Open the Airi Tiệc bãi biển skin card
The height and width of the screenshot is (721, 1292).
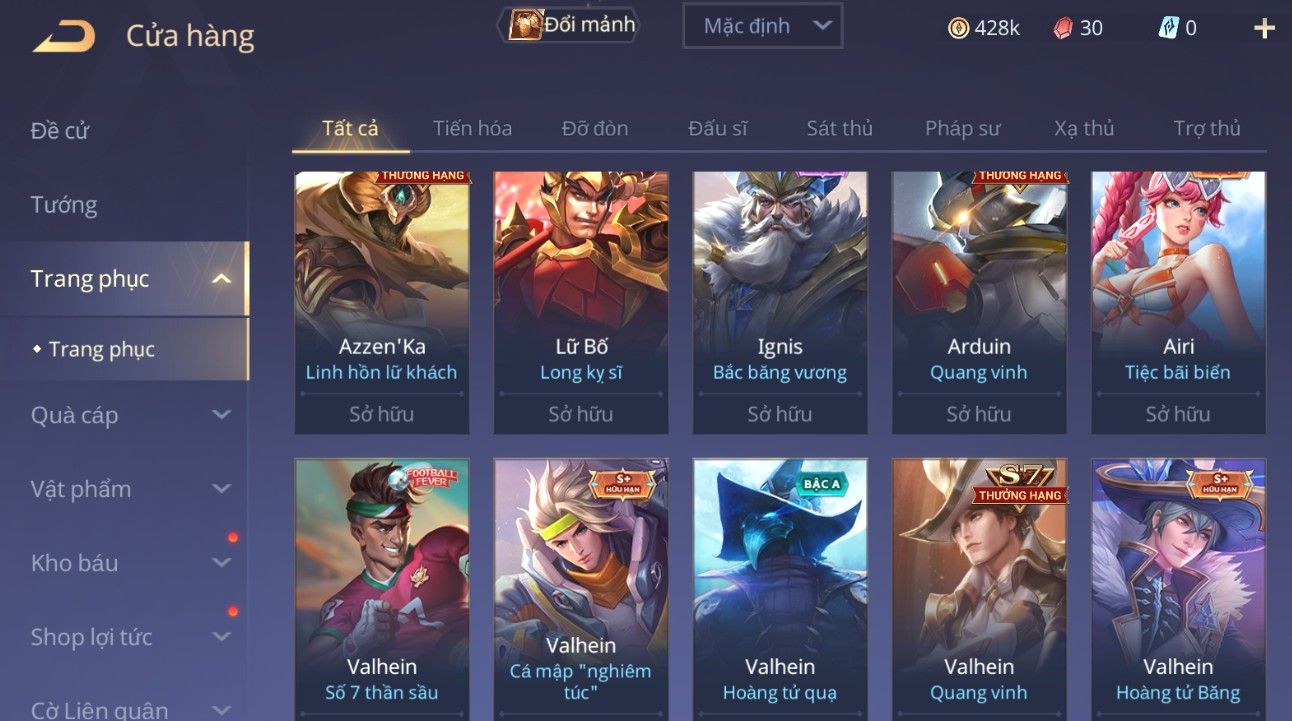coord(1178,303)
